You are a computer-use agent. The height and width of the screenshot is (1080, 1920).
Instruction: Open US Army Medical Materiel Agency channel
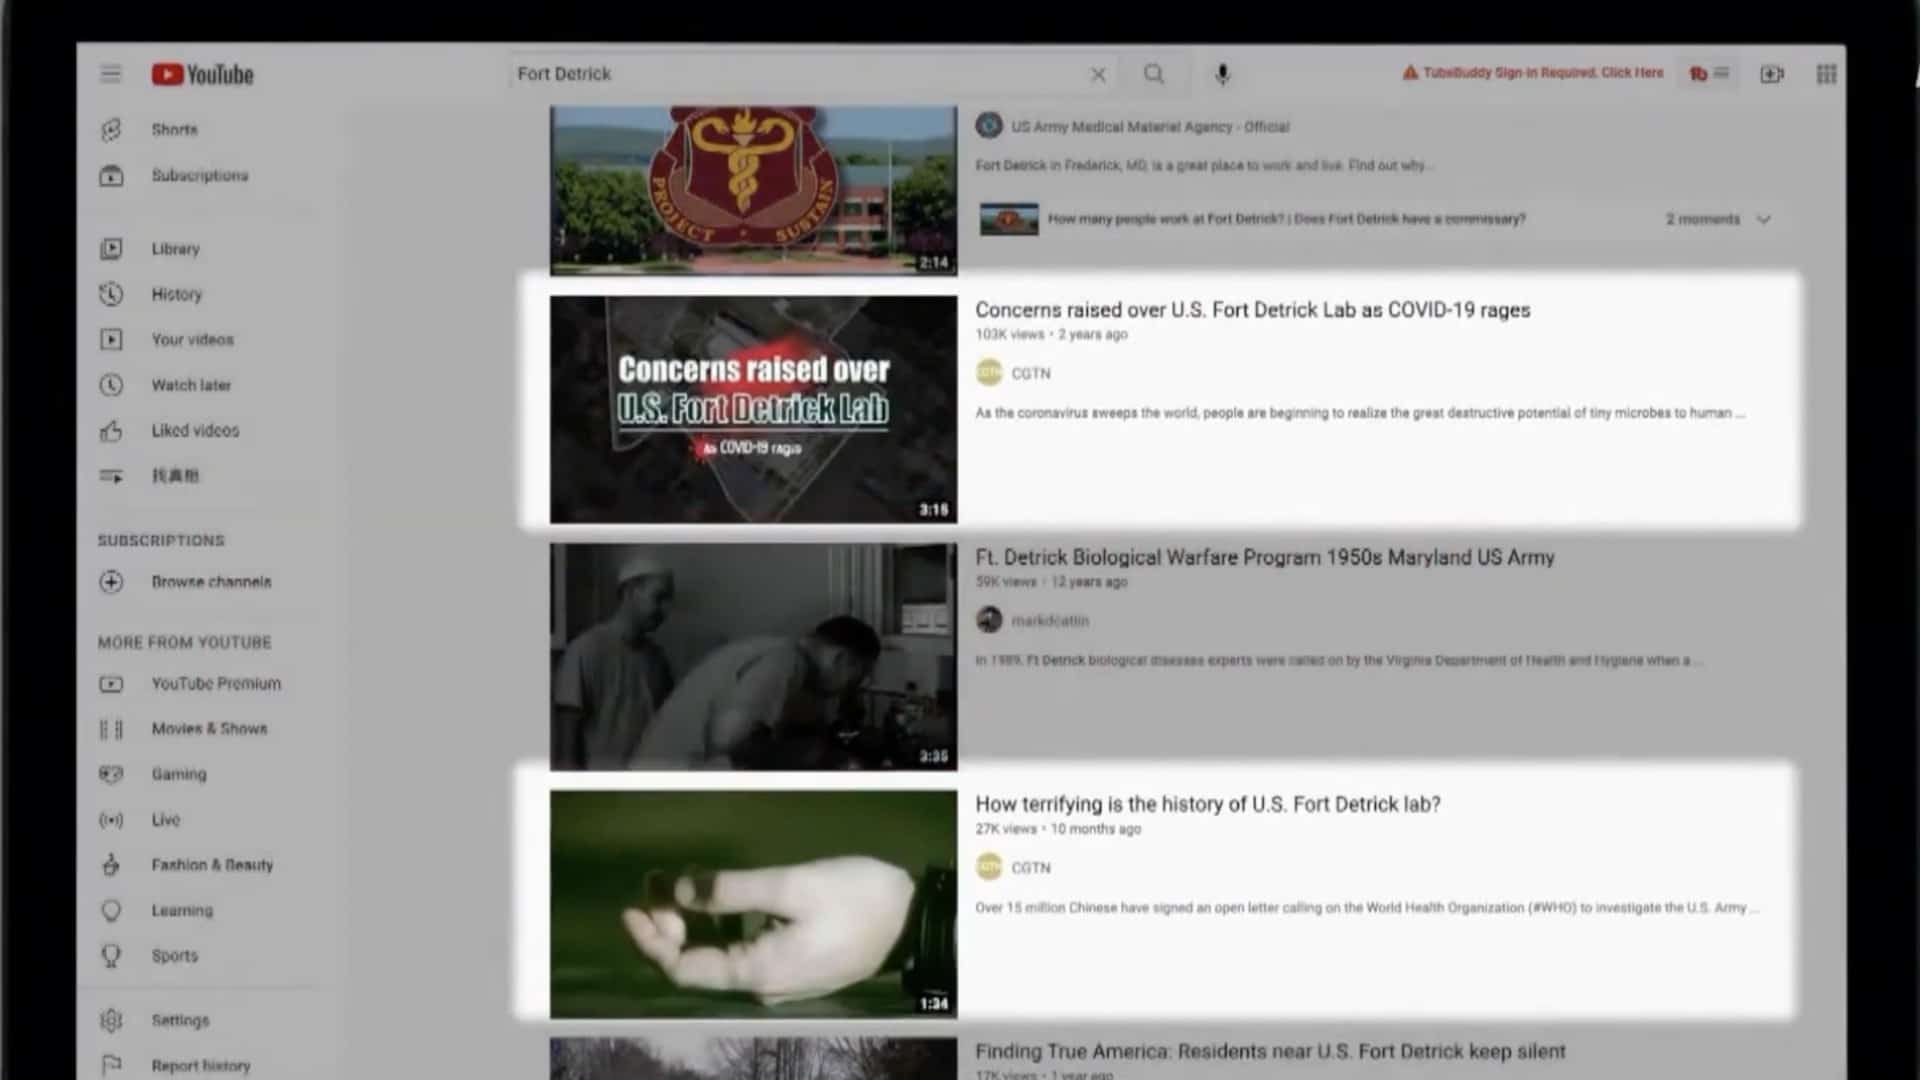(1150, 127)
